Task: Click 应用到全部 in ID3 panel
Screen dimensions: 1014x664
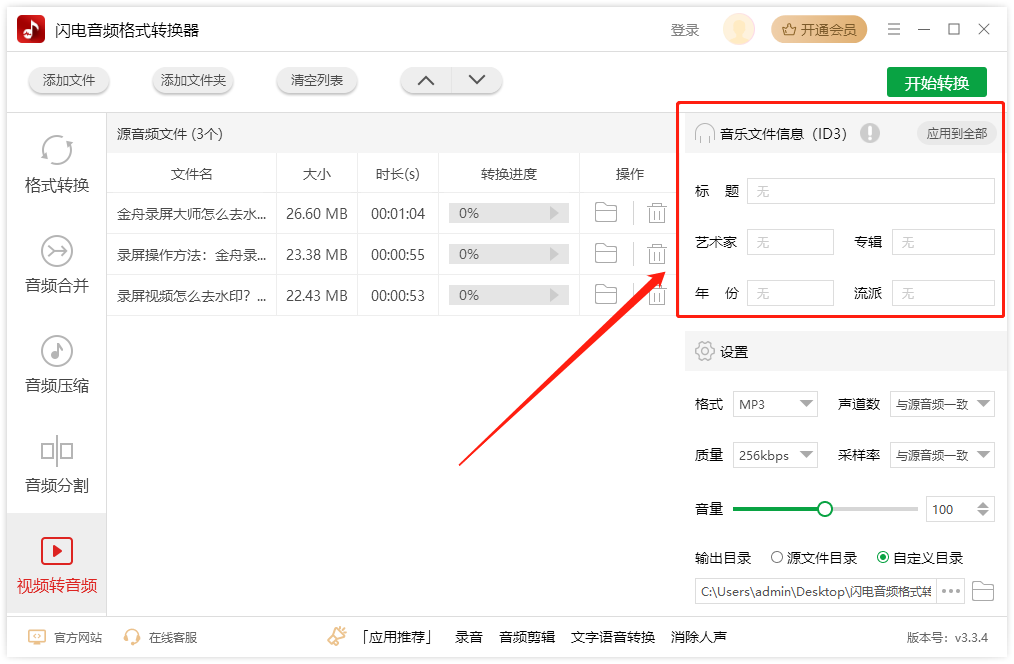Action: (956, 132)
